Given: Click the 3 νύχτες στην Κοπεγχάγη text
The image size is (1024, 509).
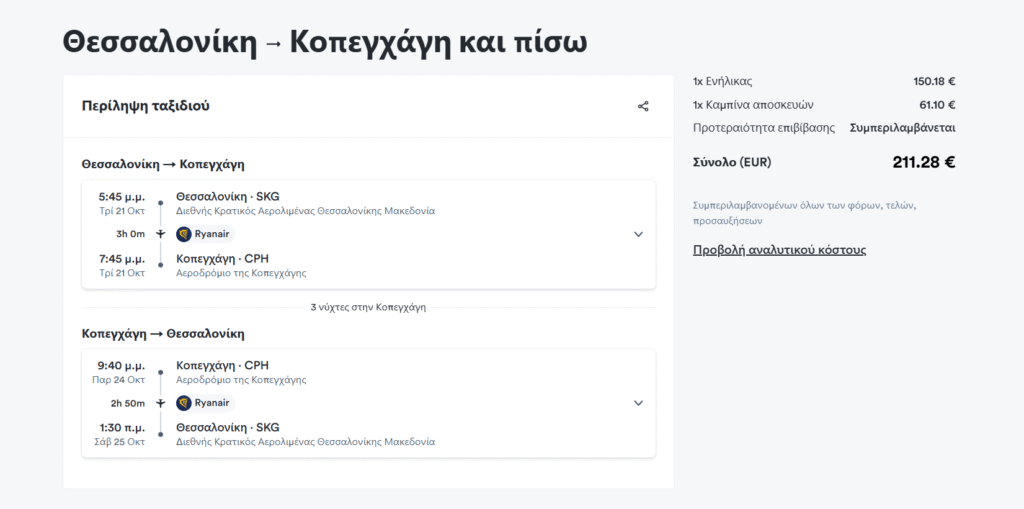Looking at the screenshot, I should click(368, 307).
